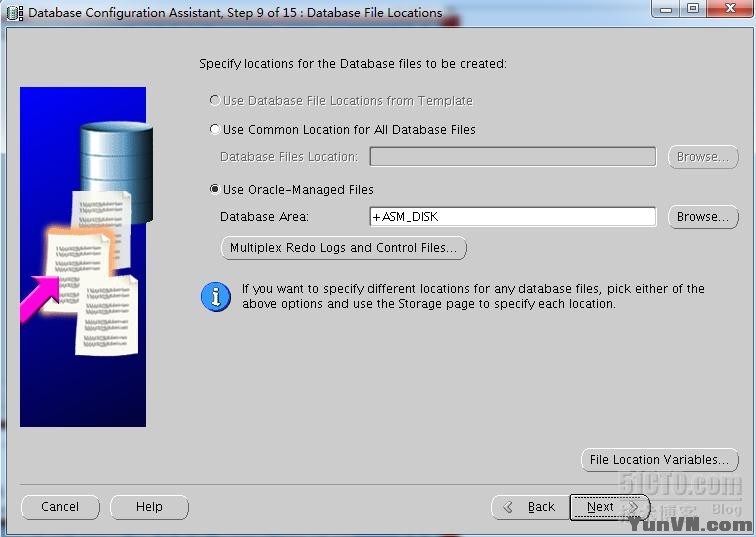Click the 'Database Files Location:' label
756x537 pixels.
[x=289, y=157]
